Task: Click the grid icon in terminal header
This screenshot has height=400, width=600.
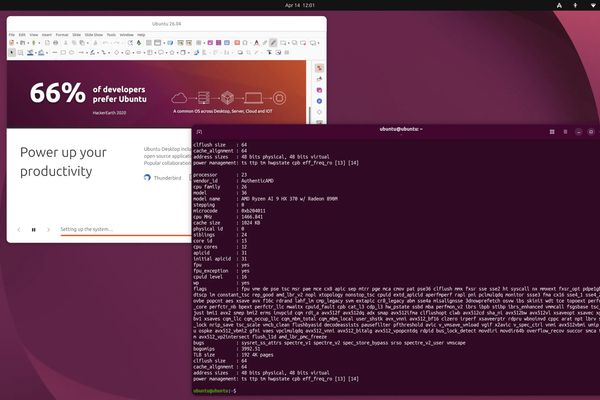Action: point(552,132)
